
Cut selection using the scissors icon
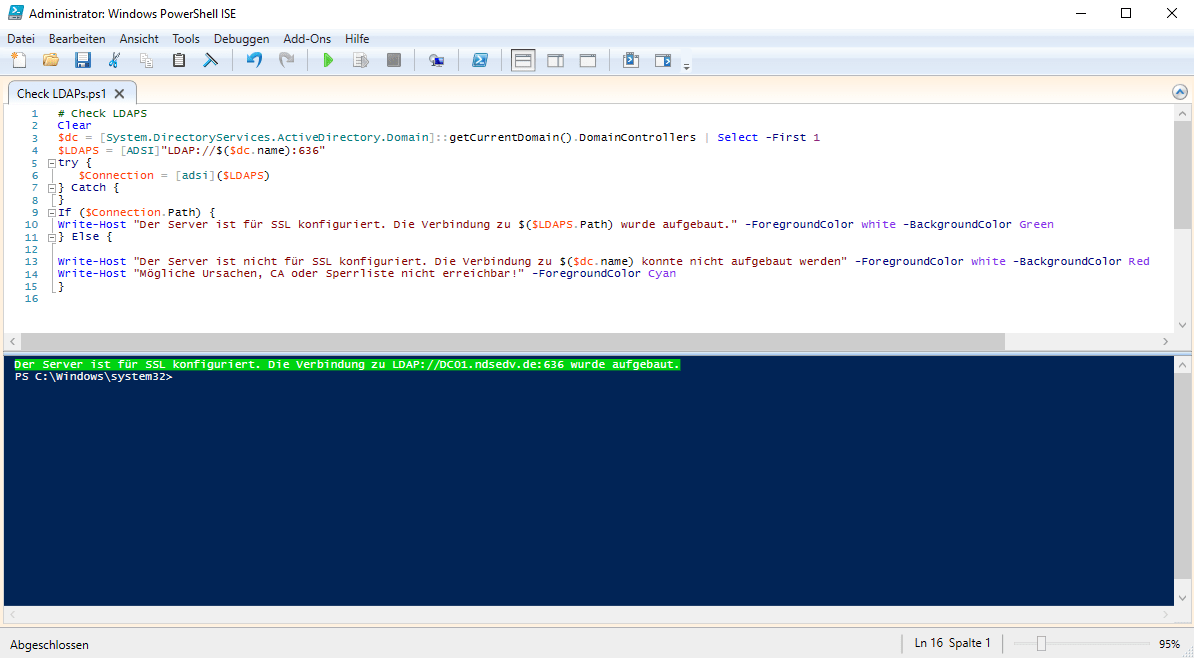[x=114, y=60]
